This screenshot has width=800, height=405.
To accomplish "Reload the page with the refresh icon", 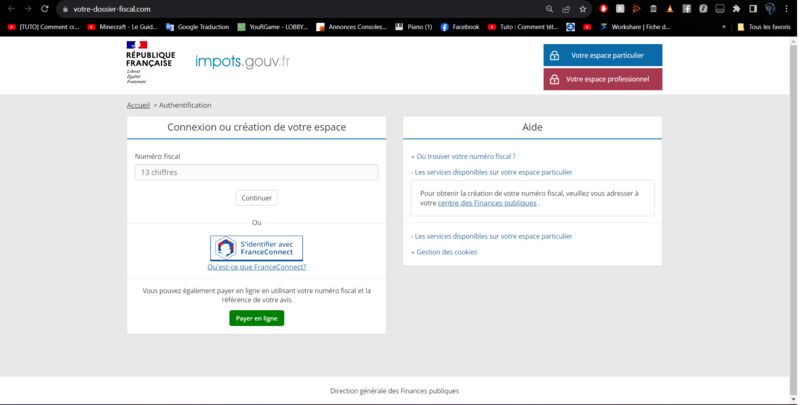I will click(x=45, y=9).
